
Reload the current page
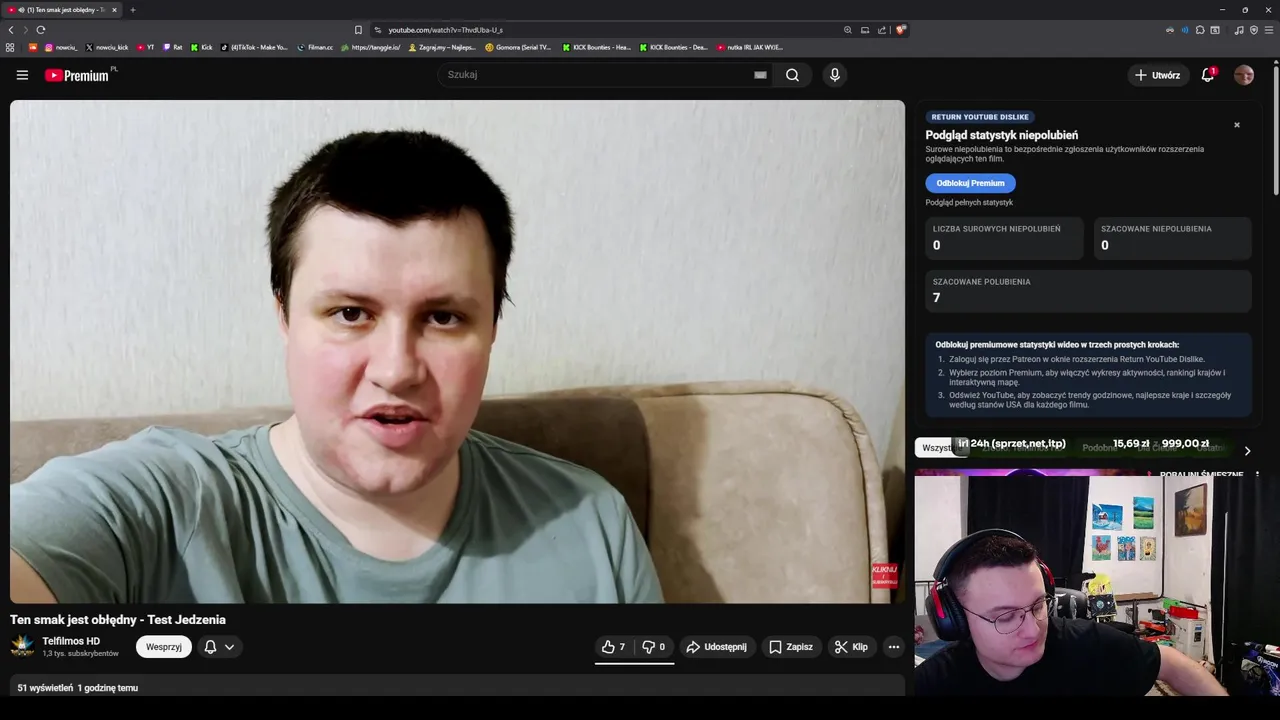pyautogui.click(x=41, y=30)
